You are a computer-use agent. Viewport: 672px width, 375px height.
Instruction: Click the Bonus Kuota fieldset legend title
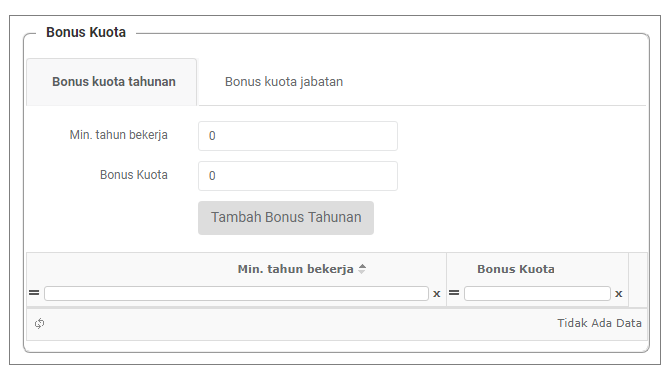(x=86, y=32)
